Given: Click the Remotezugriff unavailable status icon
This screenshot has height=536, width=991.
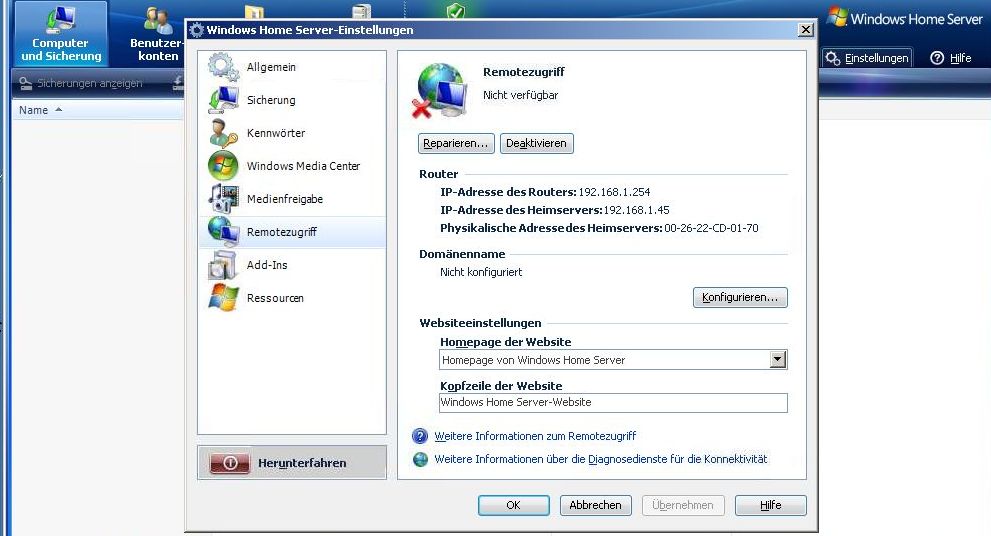Looking at the screenshot, I should (x=441, y=90).
